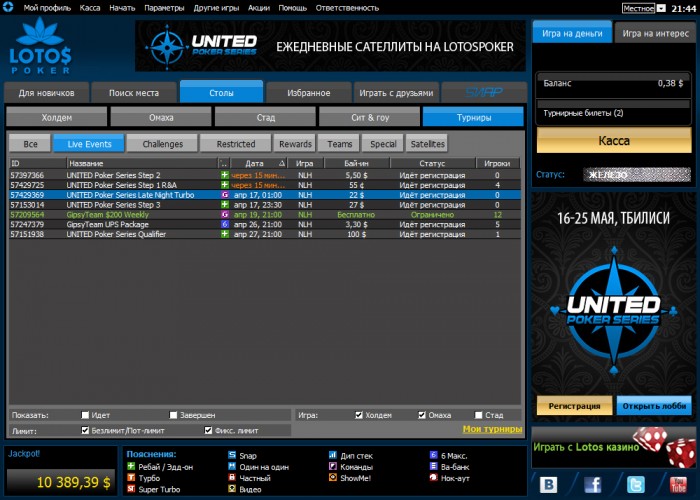Viewport: 700px width, 500px height.
Task: Switch to the Satellites filter tab
Action: click(x=427, y=144)
